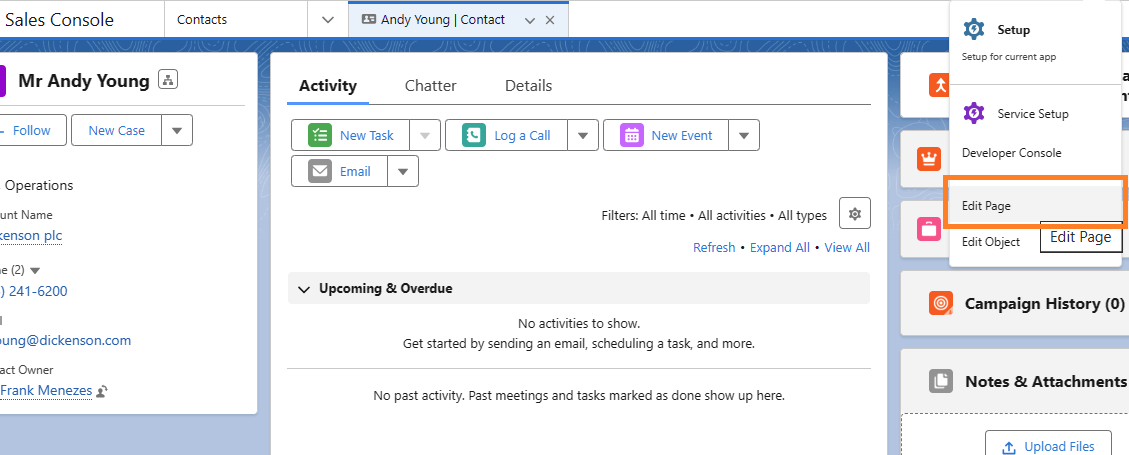Click the New Case button
The width and height of the screenshot is (1129, 455).
[117, 130]
